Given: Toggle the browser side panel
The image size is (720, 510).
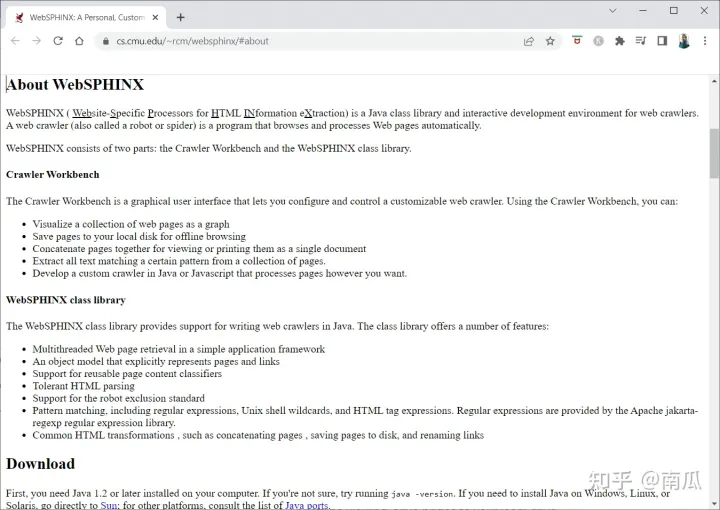Looking at the screenshot, I should [x=662, y=41].
